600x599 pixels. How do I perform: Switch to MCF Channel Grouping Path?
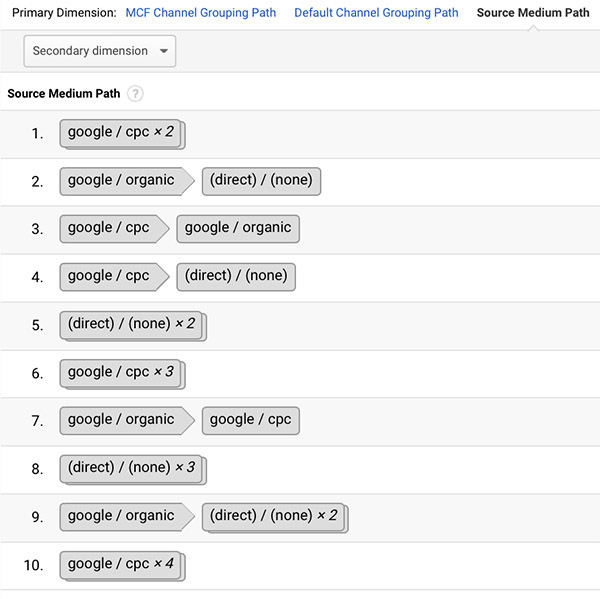tap(201, 13)
